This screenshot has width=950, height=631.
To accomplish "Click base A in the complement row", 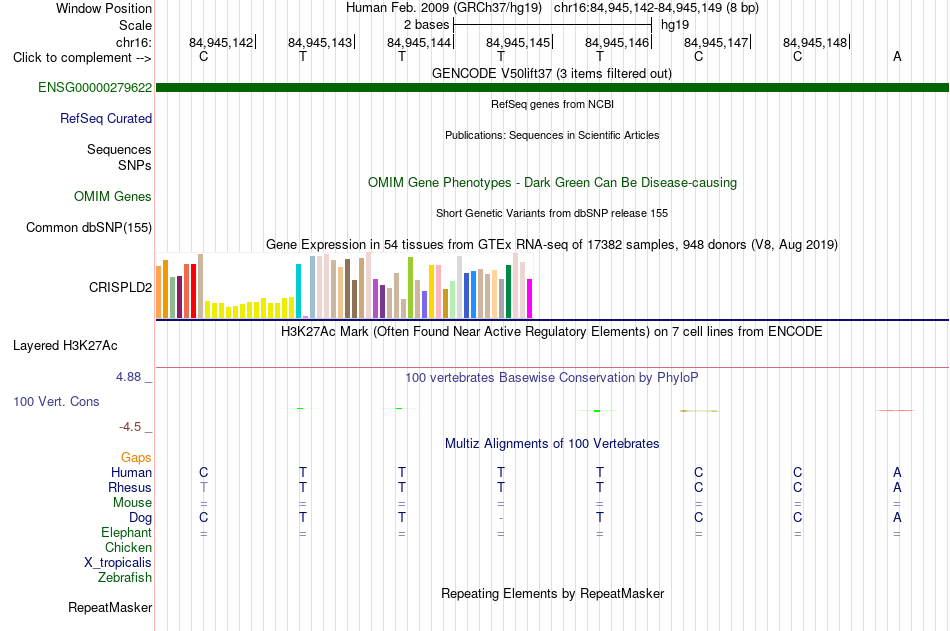I will point(897,56).
